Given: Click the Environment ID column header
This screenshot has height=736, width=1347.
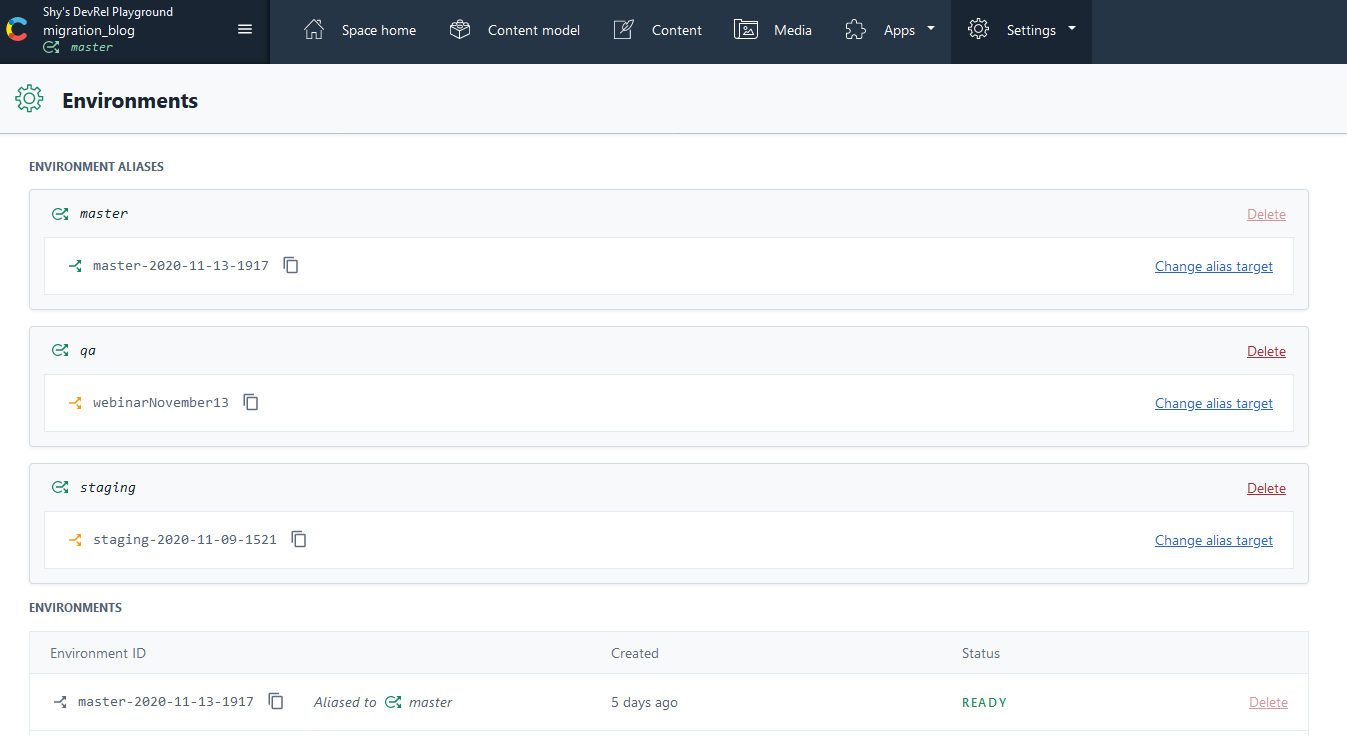Looking at the screenshot, I should pos(98,653).
